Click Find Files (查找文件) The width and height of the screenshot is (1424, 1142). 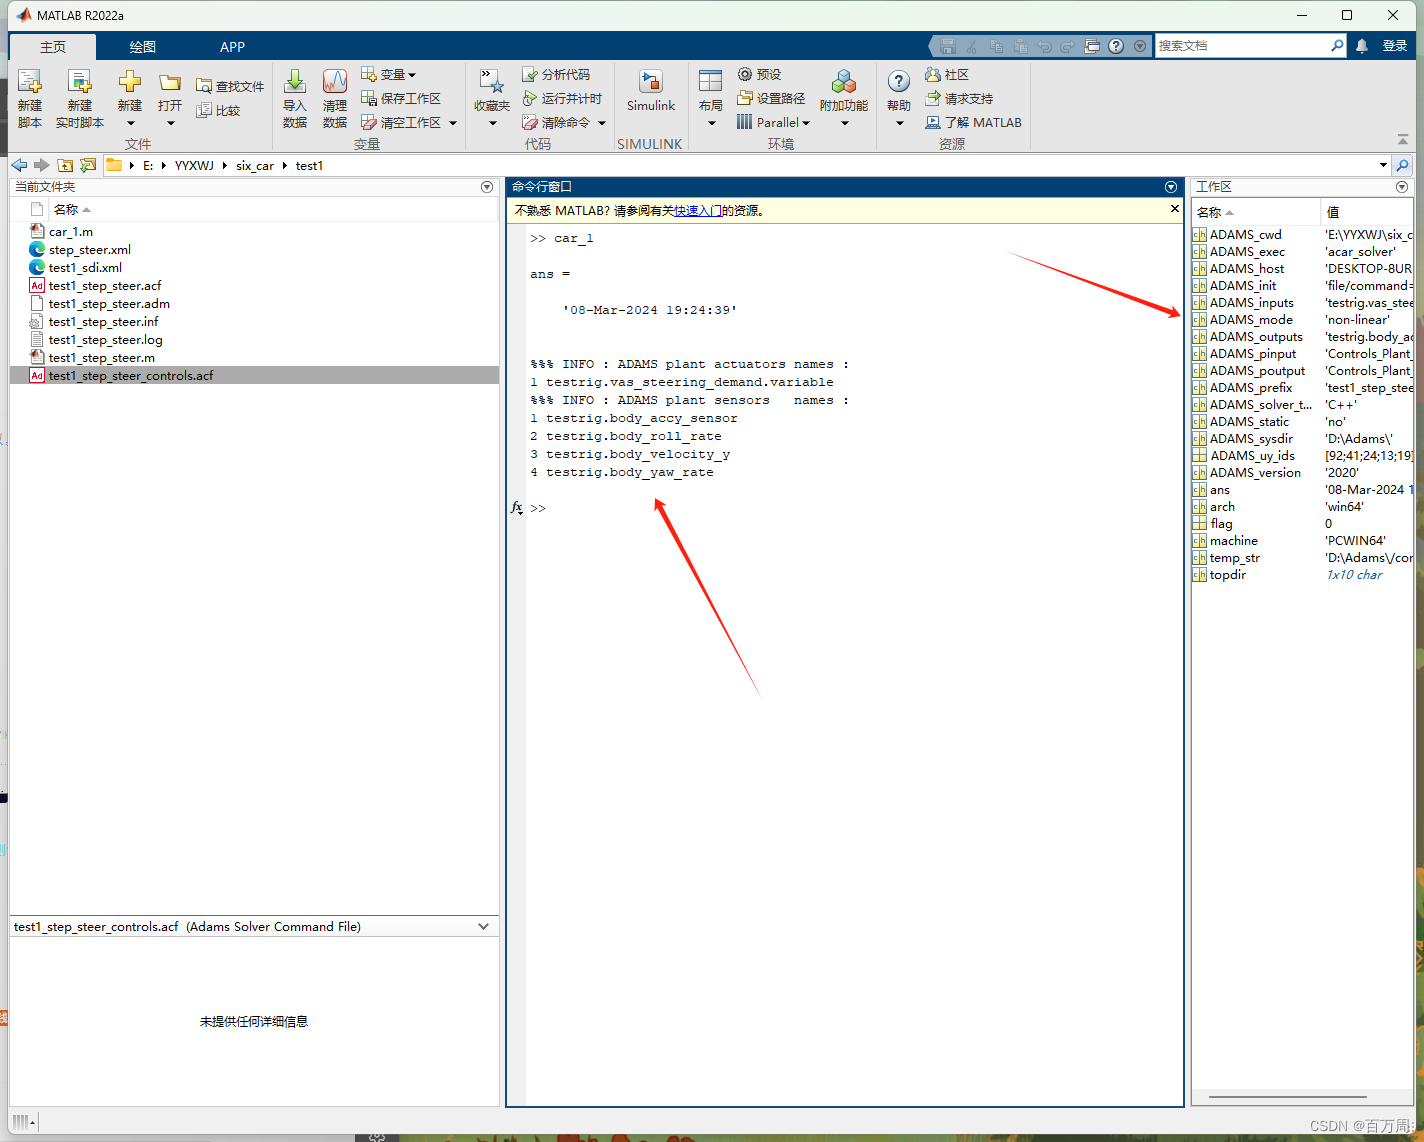[x=231, y=86]
